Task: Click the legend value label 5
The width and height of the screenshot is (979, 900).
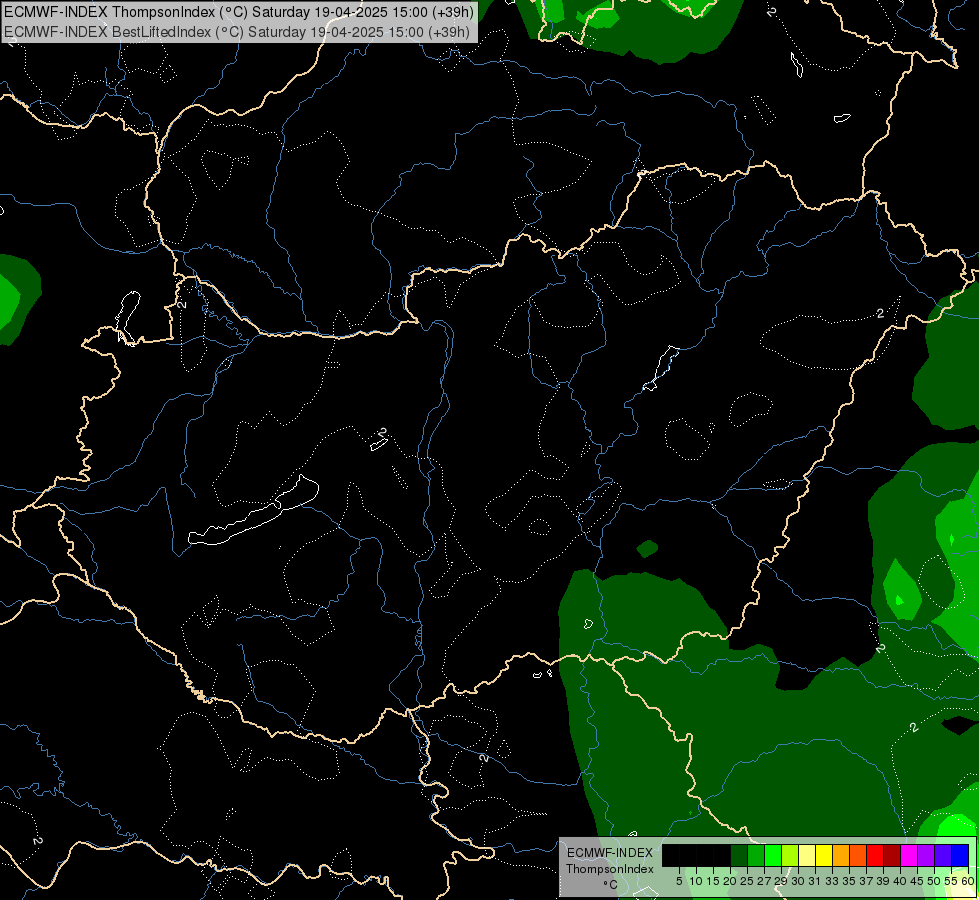Action: [679, 881]
